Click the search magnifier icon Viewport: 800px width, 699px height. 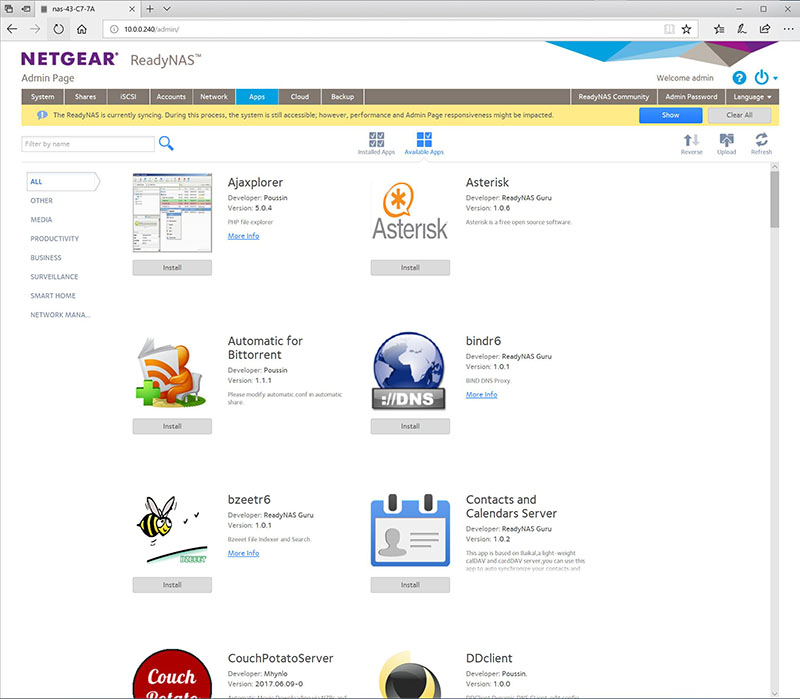pos(166,143)
